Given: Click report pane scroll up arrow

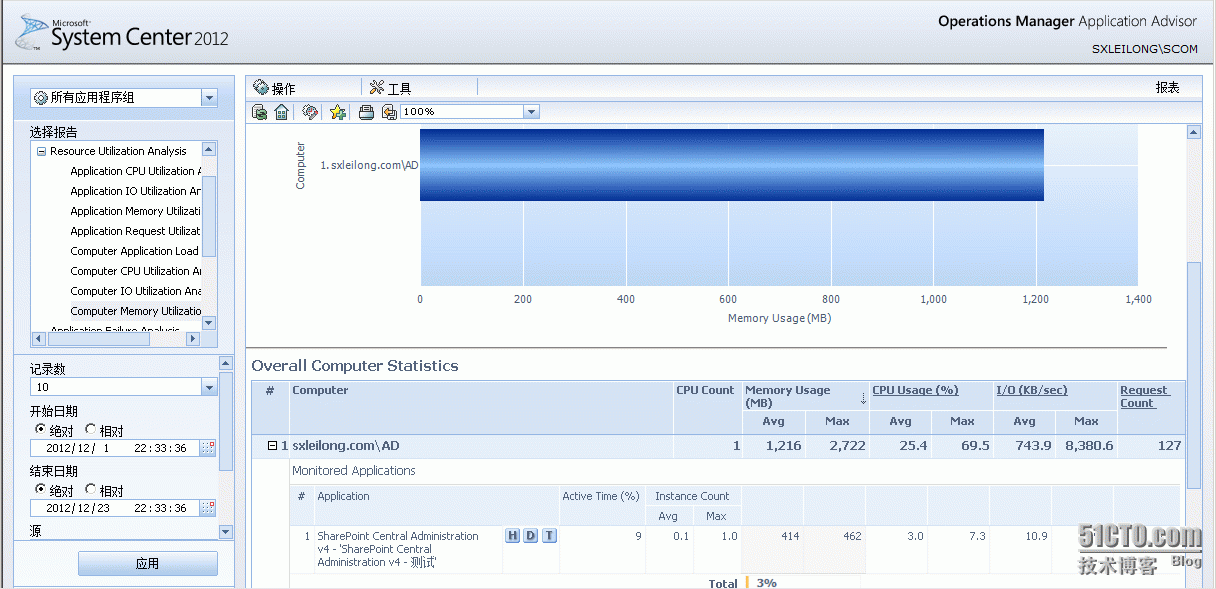Looking at the screenshot, I should point(1193,132).
